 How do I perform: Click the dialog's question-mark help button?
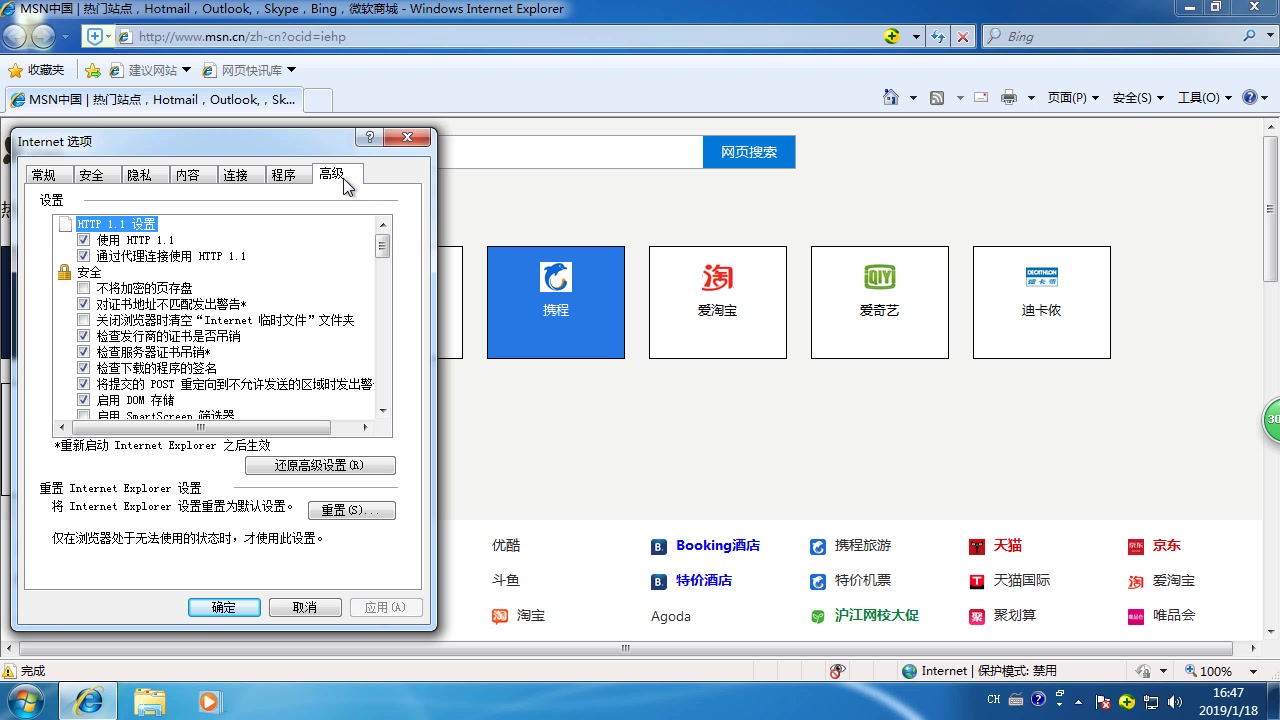click(x=369, y=137)
